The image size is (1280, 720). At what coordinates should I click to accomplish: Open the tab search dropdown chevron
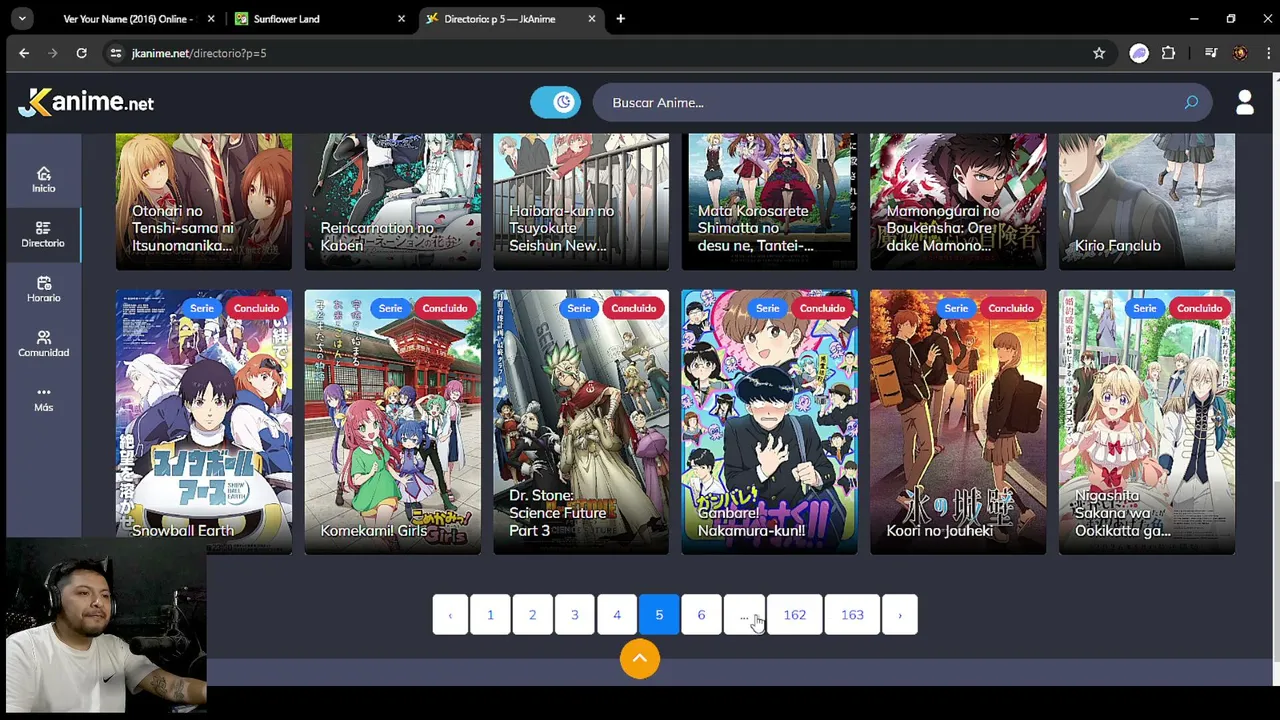click(x=22, y=19)
